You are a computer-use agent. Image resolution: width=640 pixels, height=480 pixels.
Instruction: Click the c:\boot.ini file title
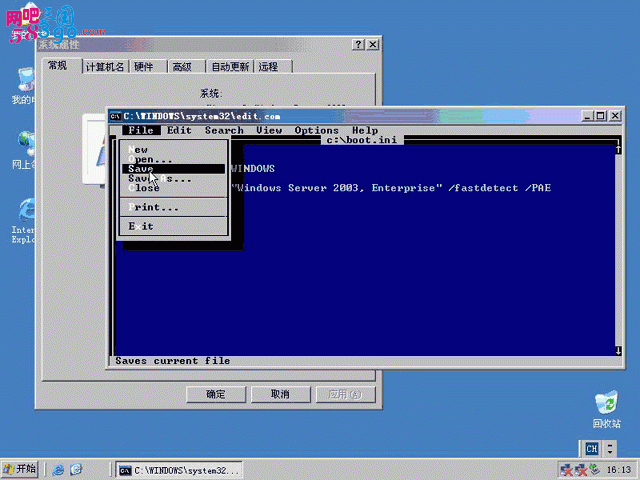(x=362, y=140)
